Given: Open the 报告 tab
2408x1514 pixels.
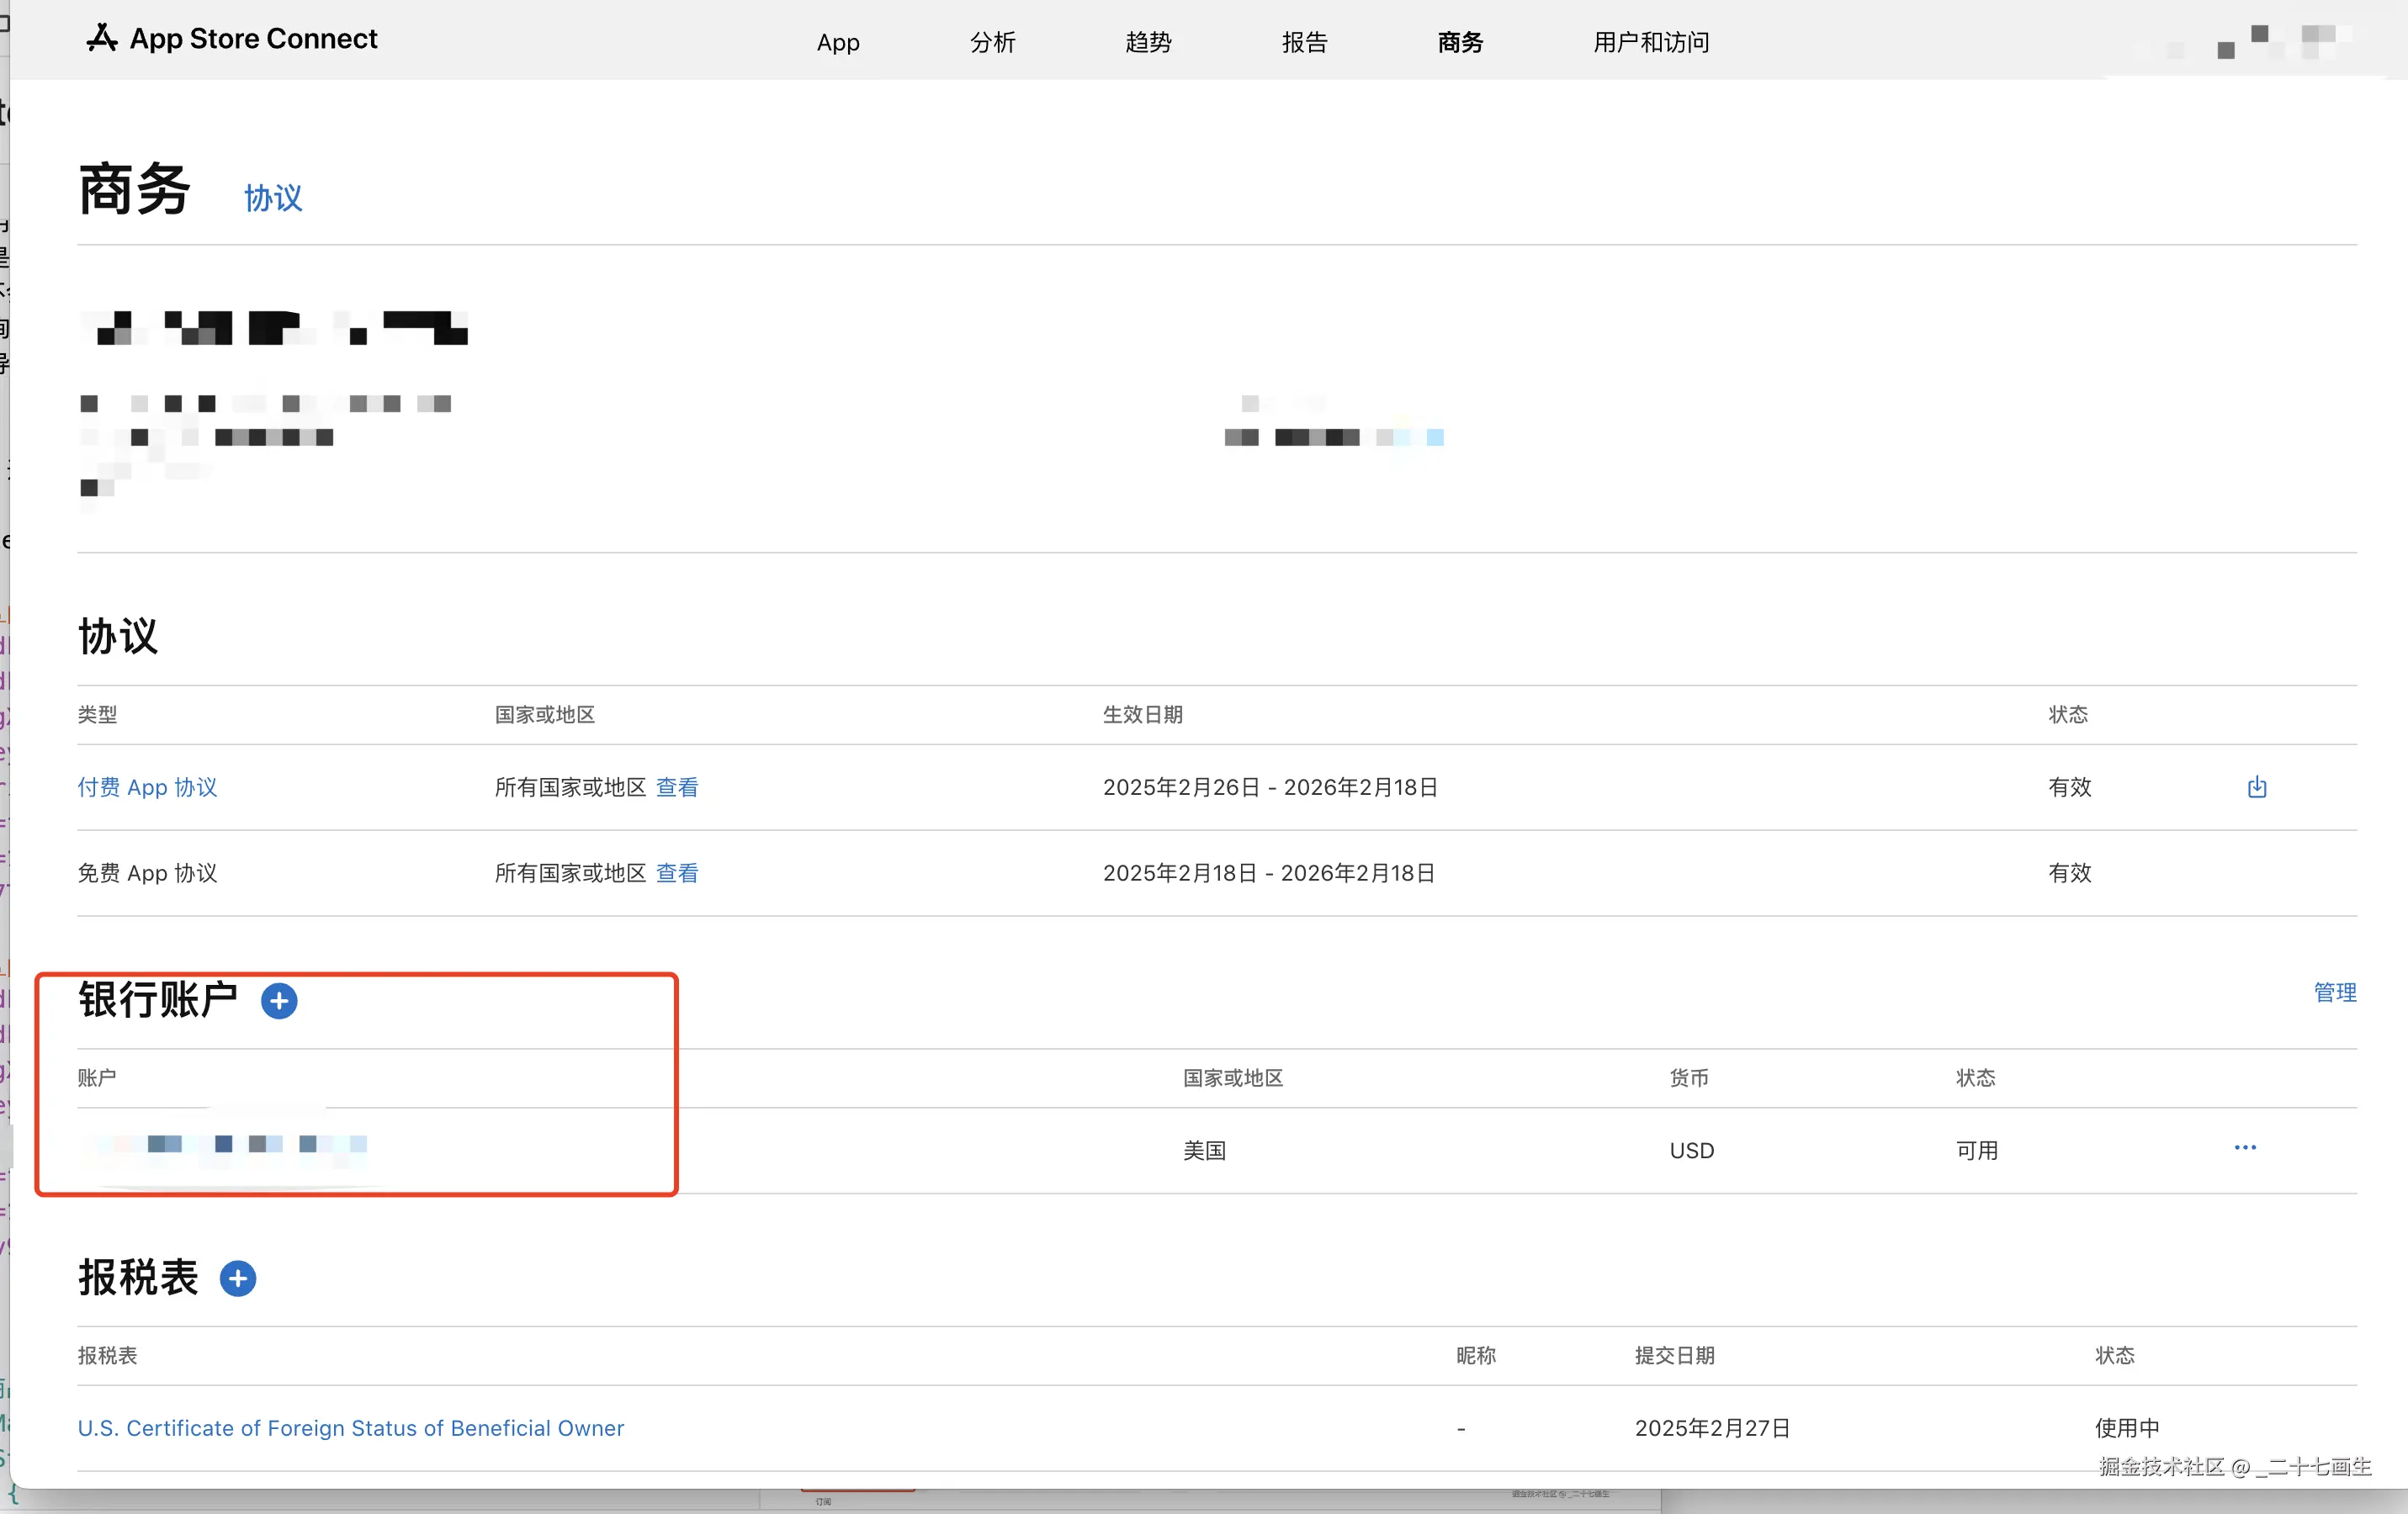Looking at the screenshot, I should tap(1304, 42).
